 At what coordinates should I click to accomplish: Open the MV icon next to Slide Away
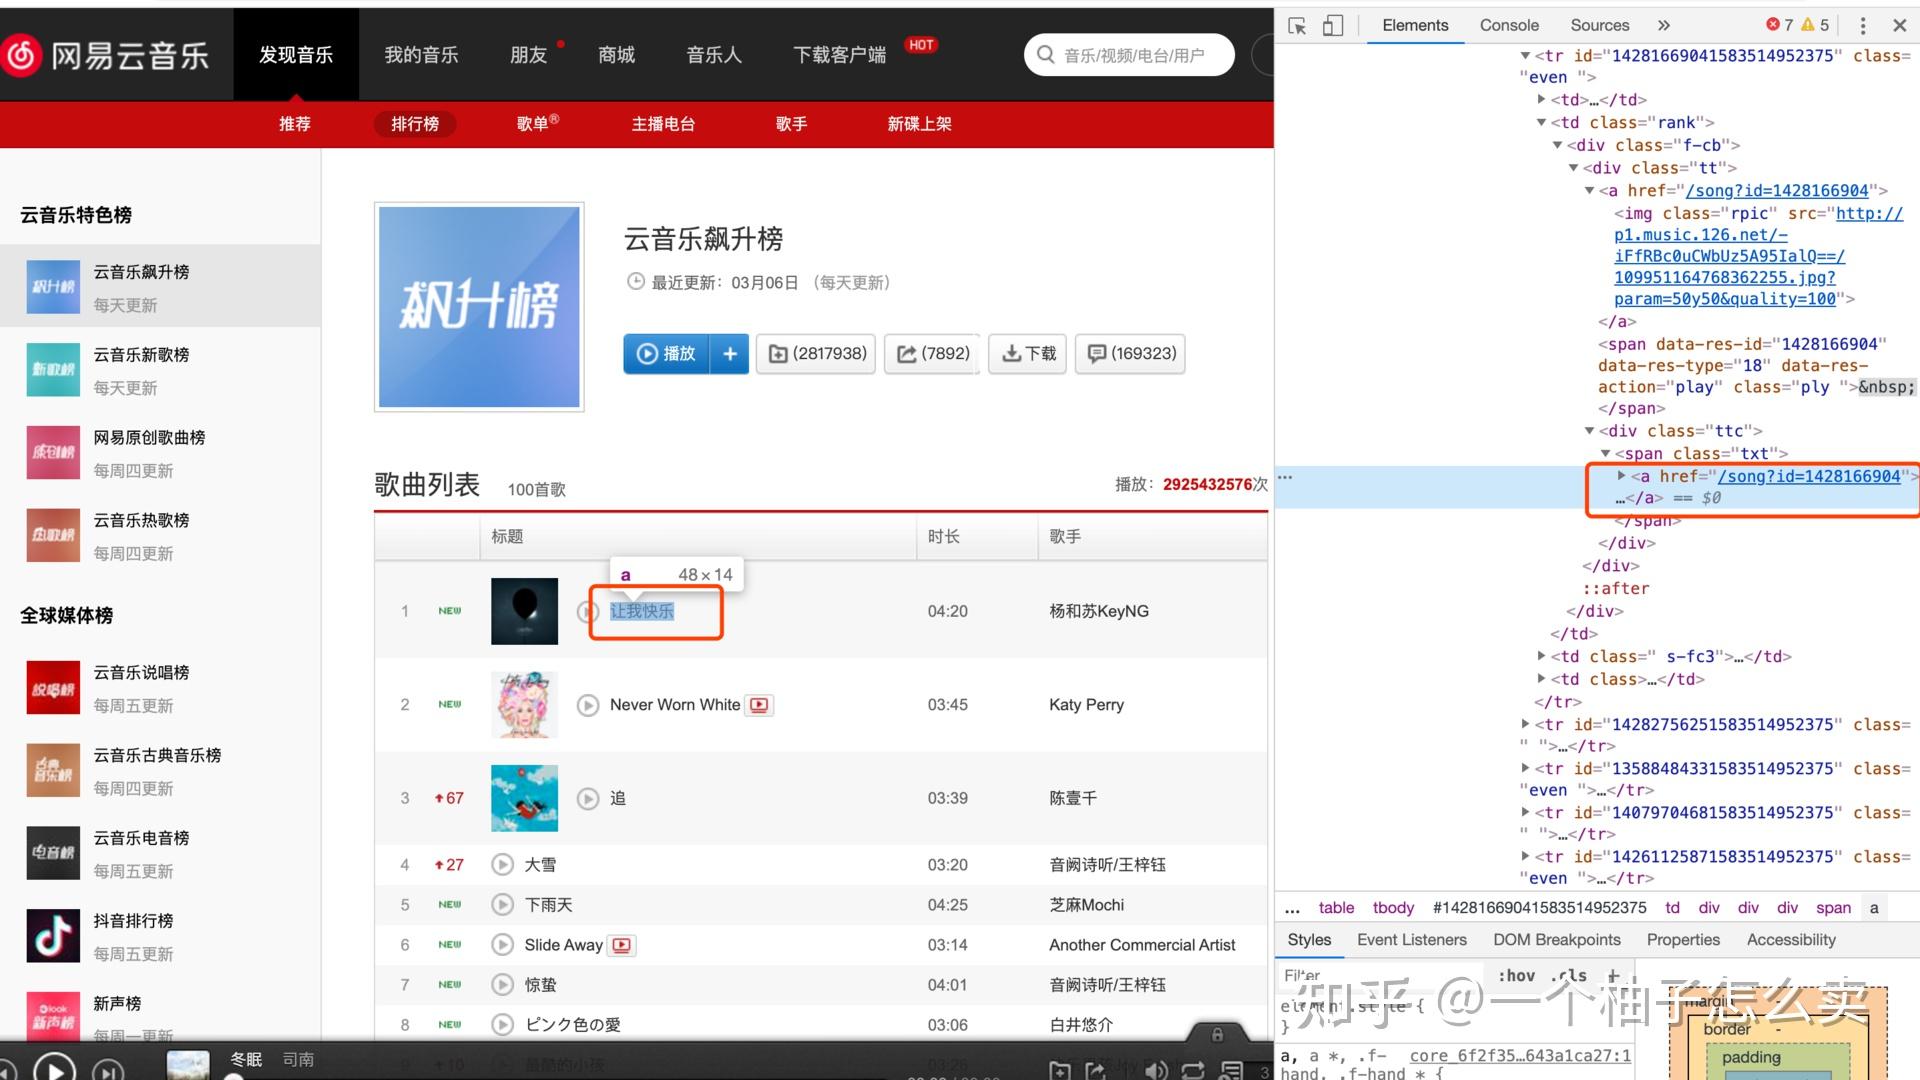[x=622, y=945]
